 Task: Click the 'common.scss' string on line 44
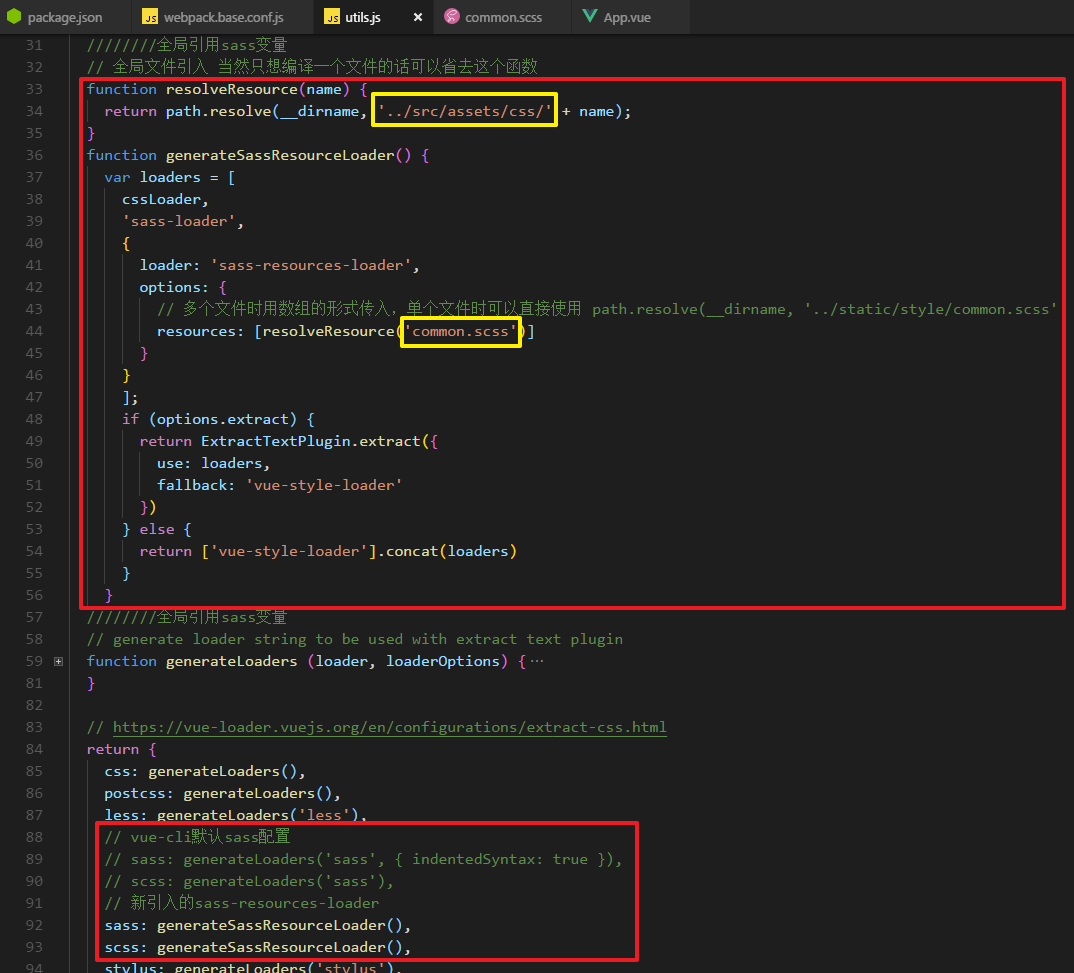(x=460, y=331)
